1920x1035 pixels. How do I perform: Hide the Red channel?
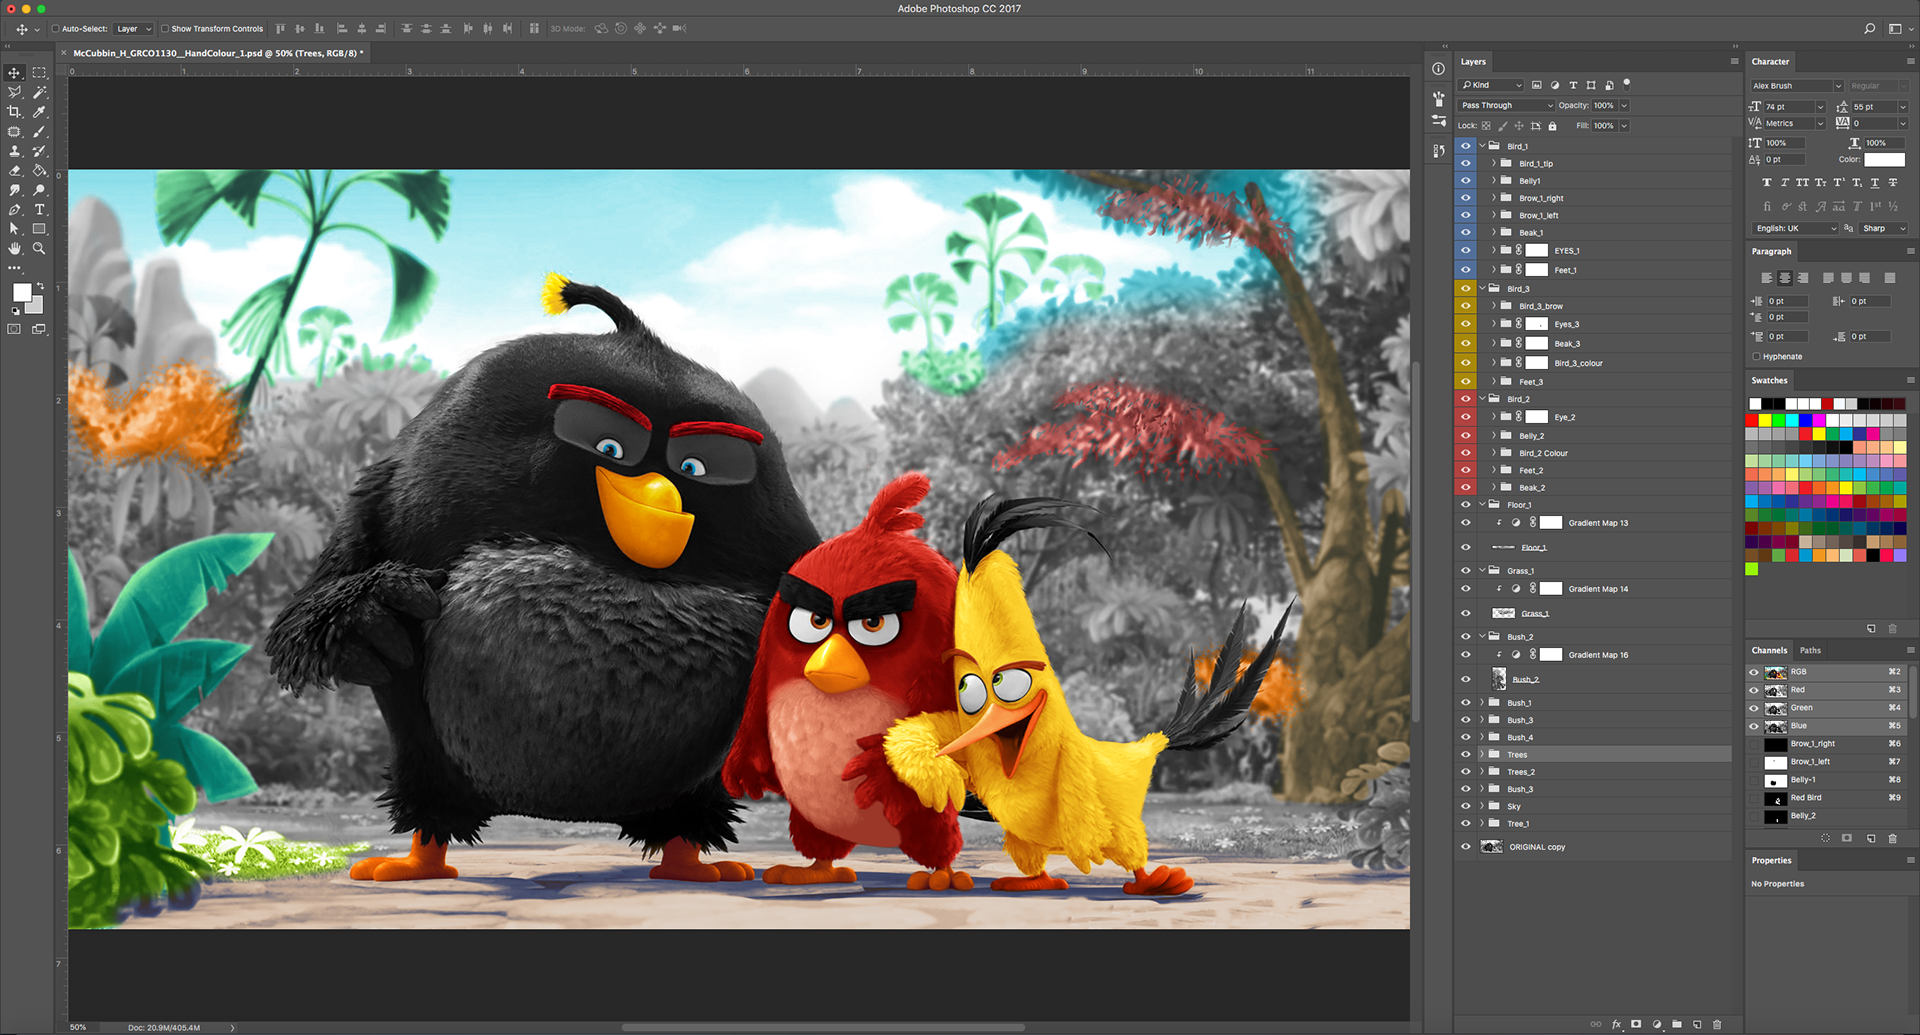(x=1754, y=690)
